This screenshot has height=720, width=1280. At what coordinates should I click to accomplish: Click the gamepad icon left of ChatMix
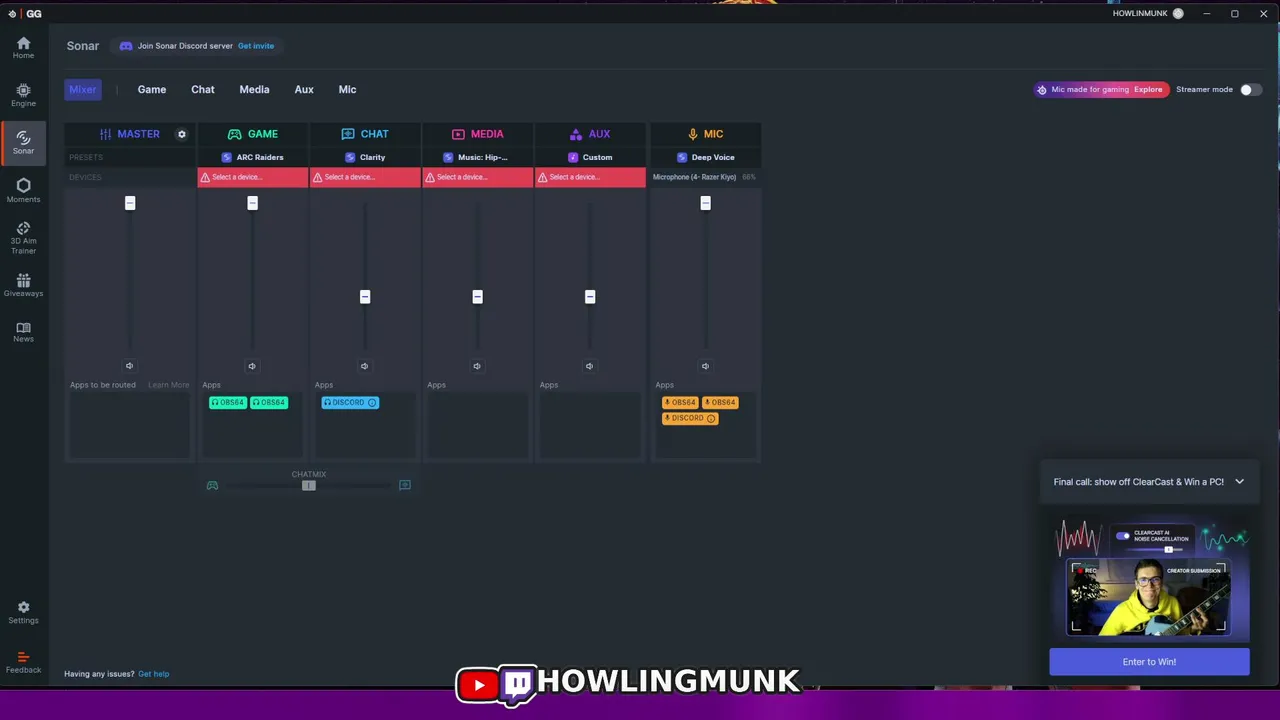[x=212, y=485]
